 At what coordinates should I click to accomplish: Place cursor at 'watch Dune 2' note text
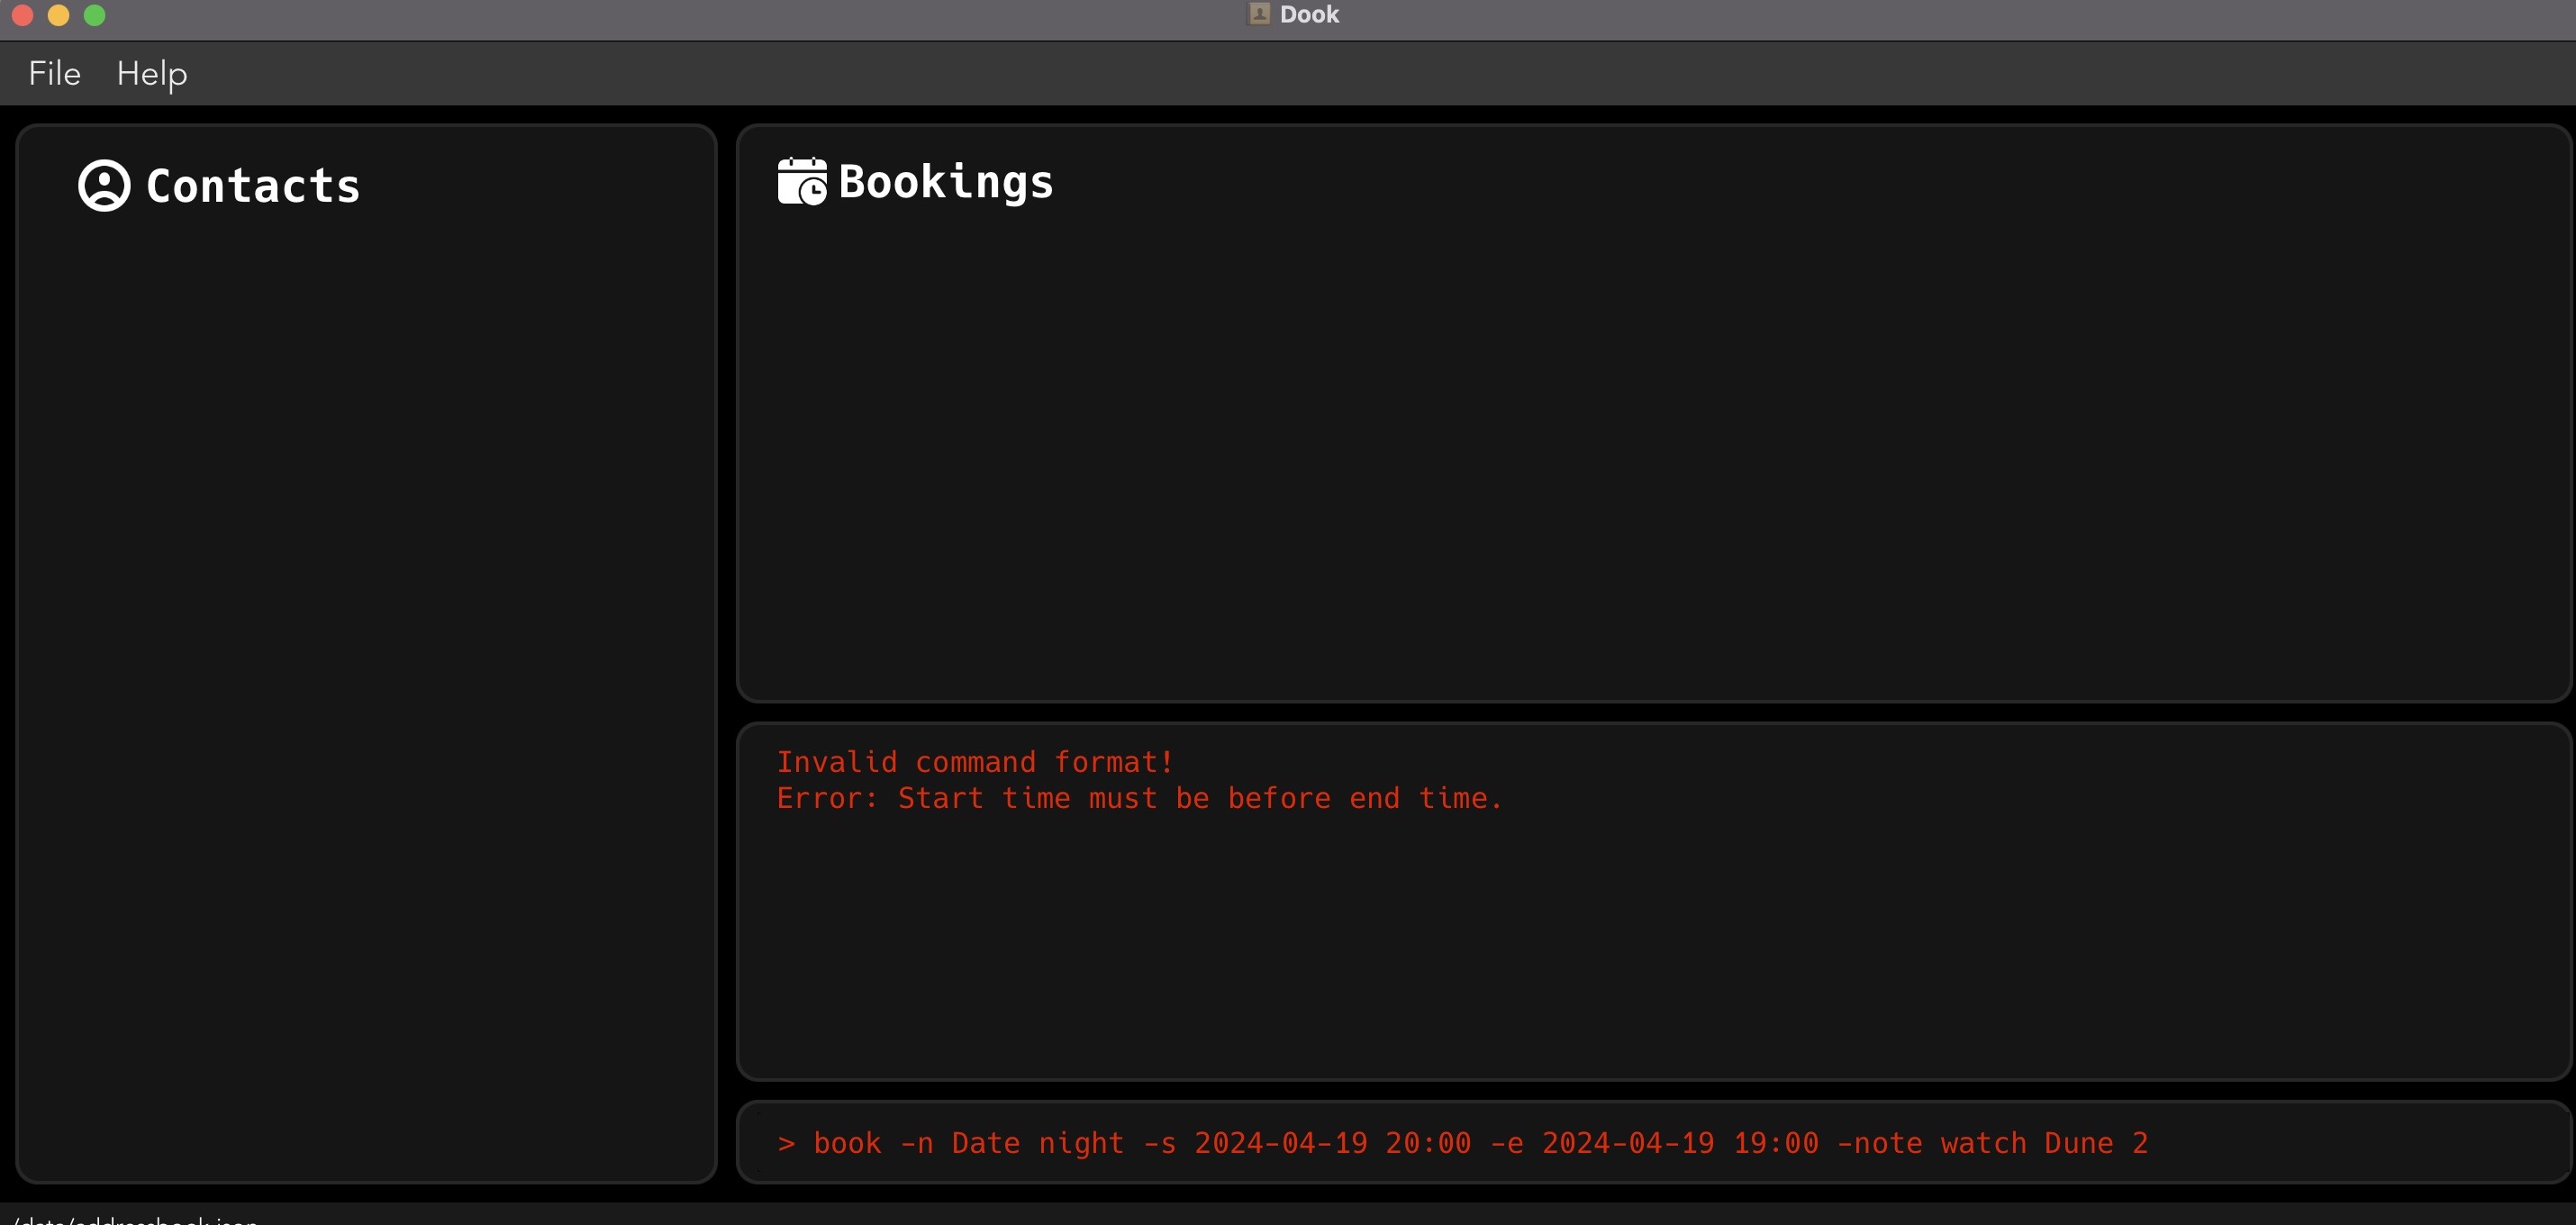(x=2043, y=1143)
